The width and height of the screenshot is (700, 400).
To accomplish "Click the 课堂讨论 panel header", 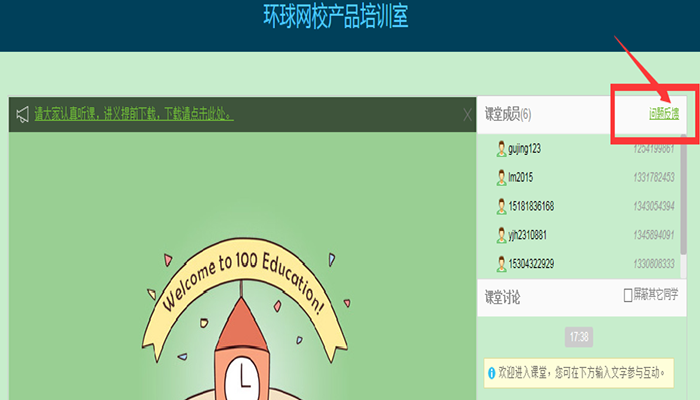I will click(x=503, y=297).
